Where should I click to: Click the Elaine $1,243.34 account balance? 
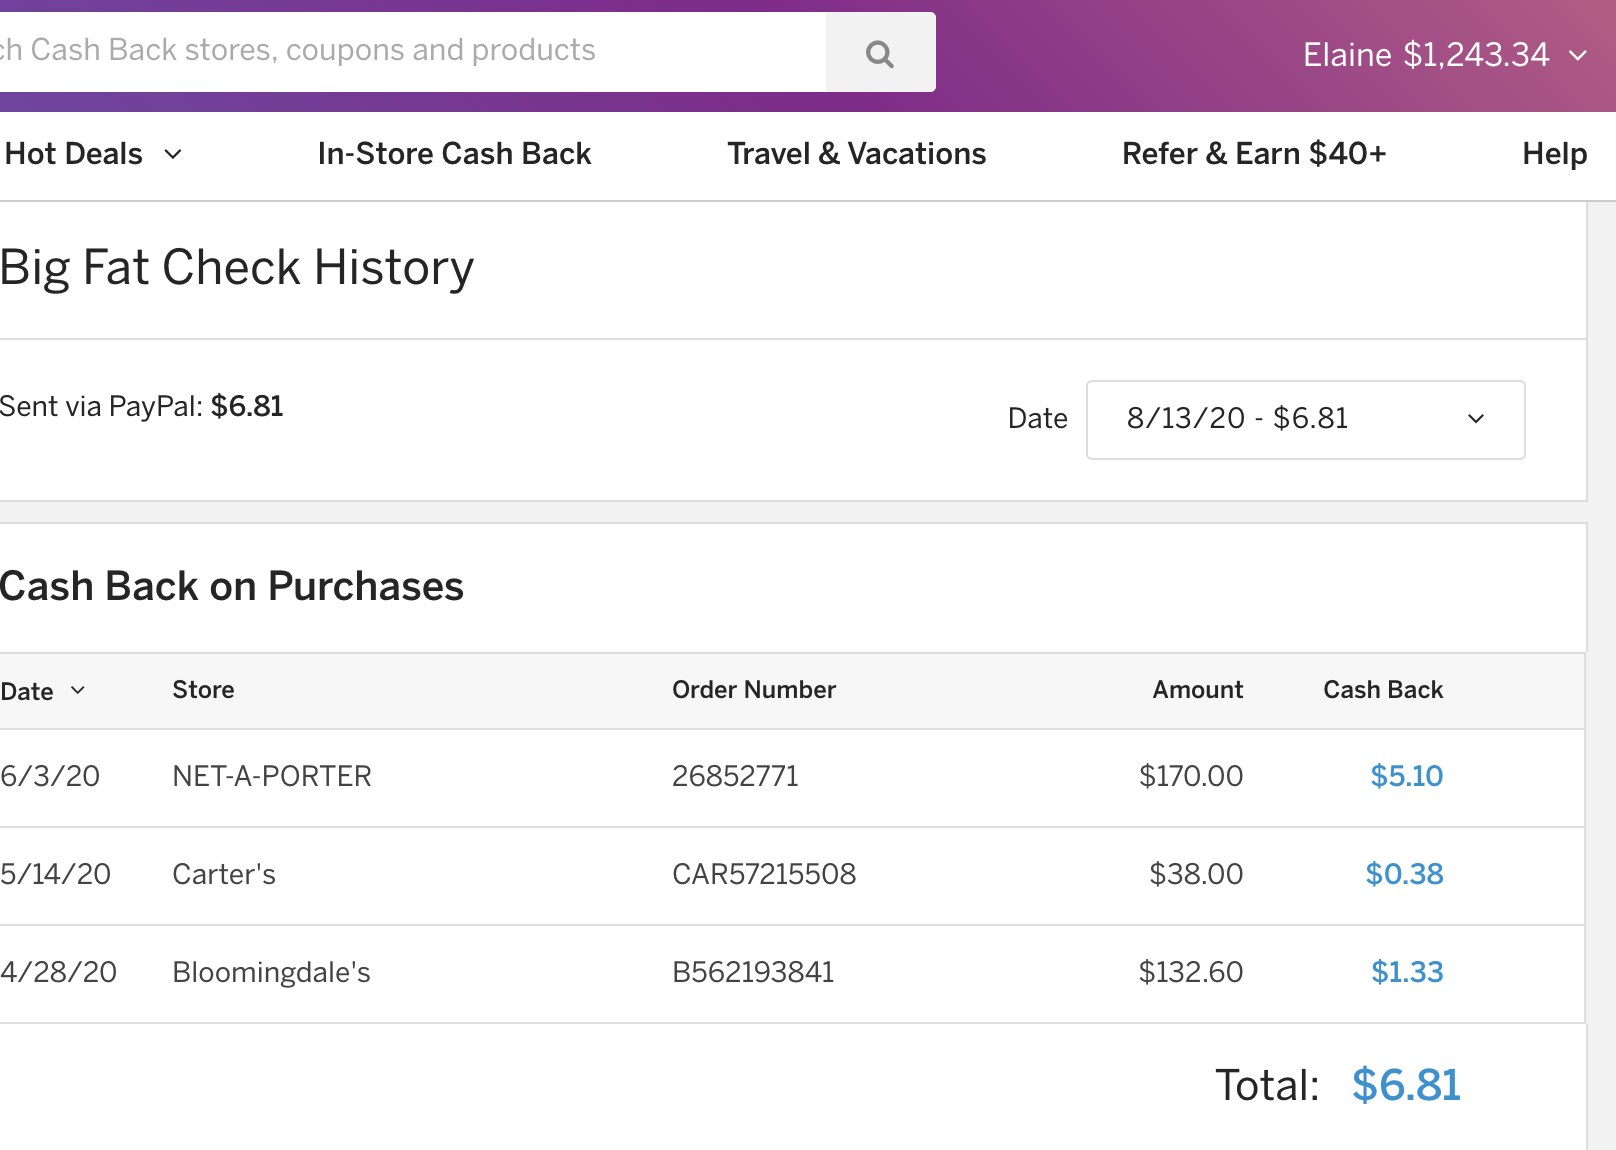click(1425, 55)
